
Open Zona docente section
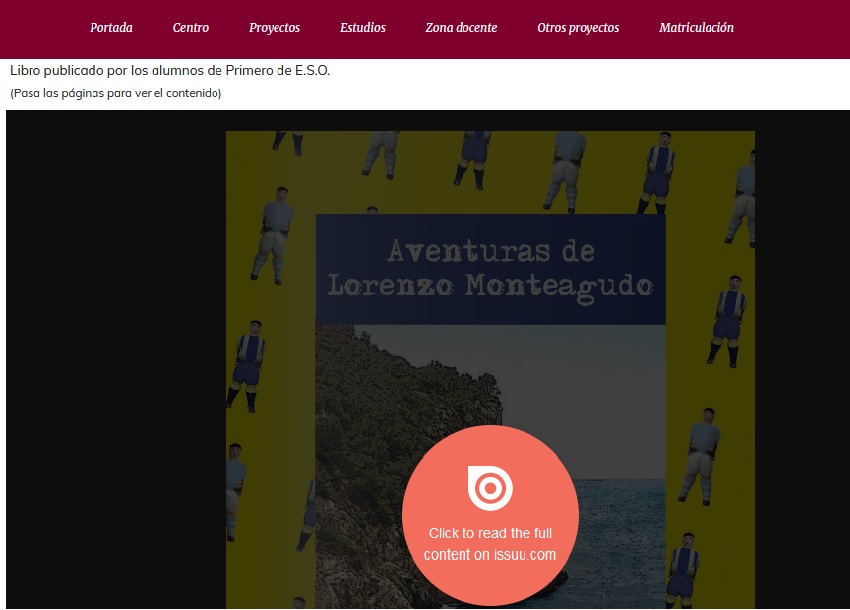pos(461,28)
